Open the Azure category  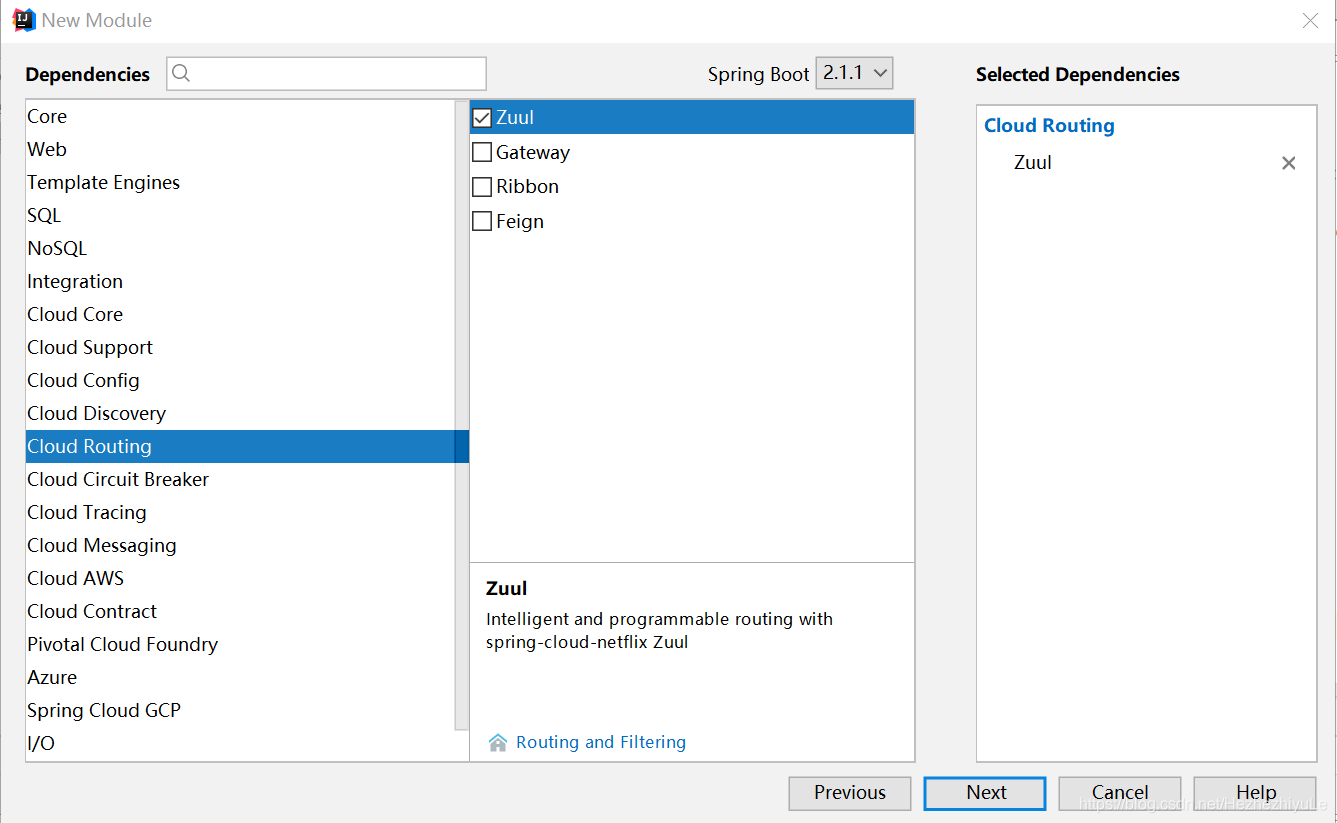tap(240, 678)
